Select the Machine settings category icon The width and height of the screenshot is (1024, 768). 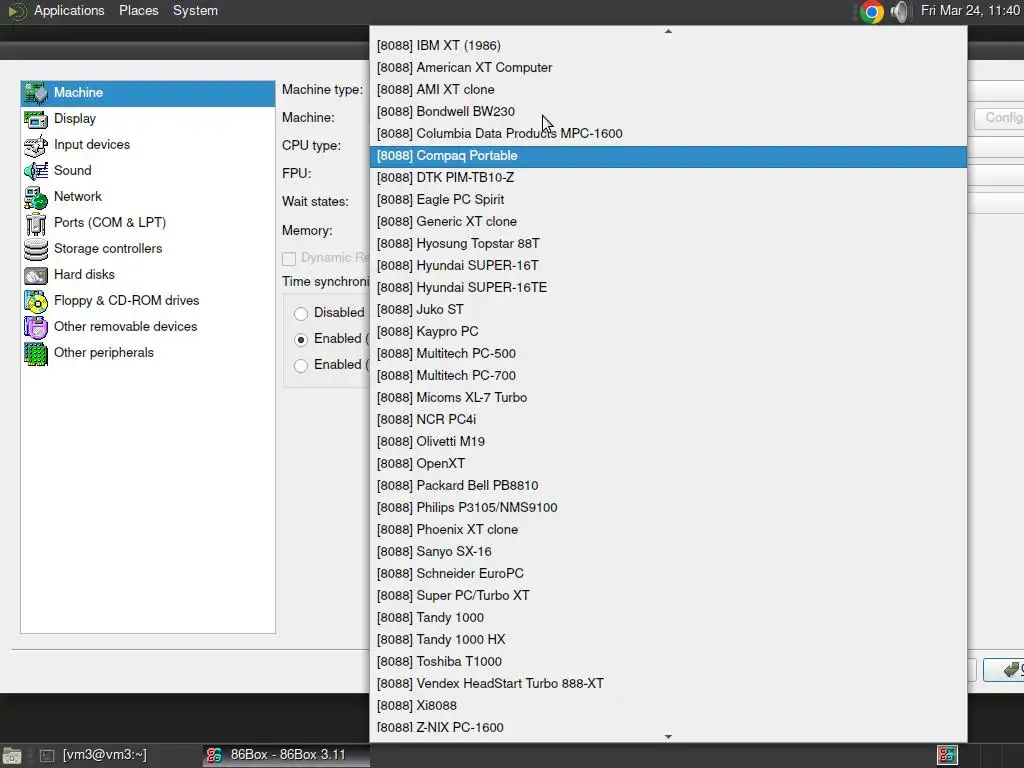pyautogui.click(x=36, y=93)
